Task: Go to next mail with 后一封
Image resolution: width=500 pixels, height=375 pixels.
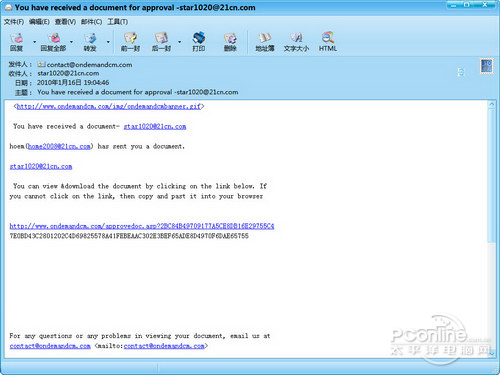Action: (x=161, y=42)
